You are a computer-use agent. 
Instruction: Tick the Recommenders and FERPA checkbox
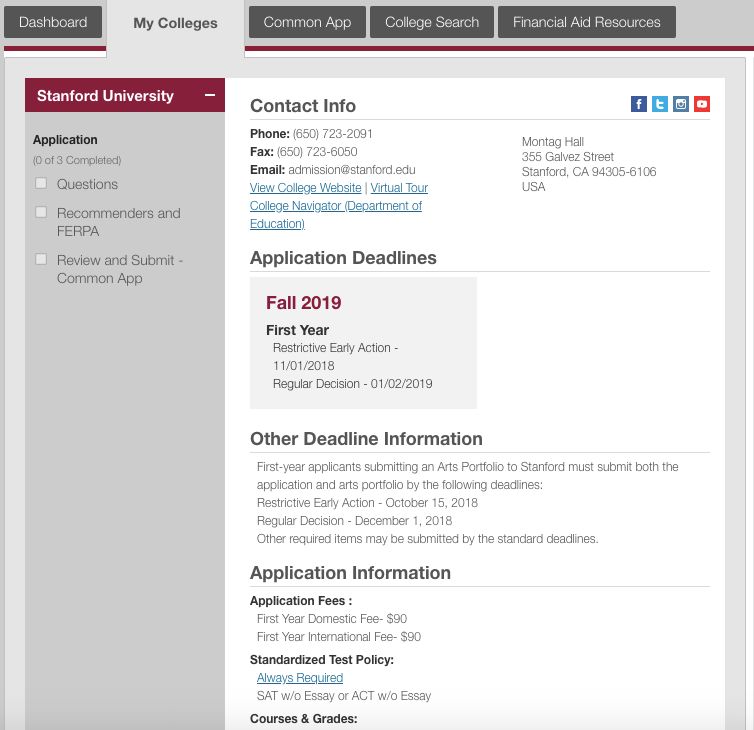(x=41, y=212)
